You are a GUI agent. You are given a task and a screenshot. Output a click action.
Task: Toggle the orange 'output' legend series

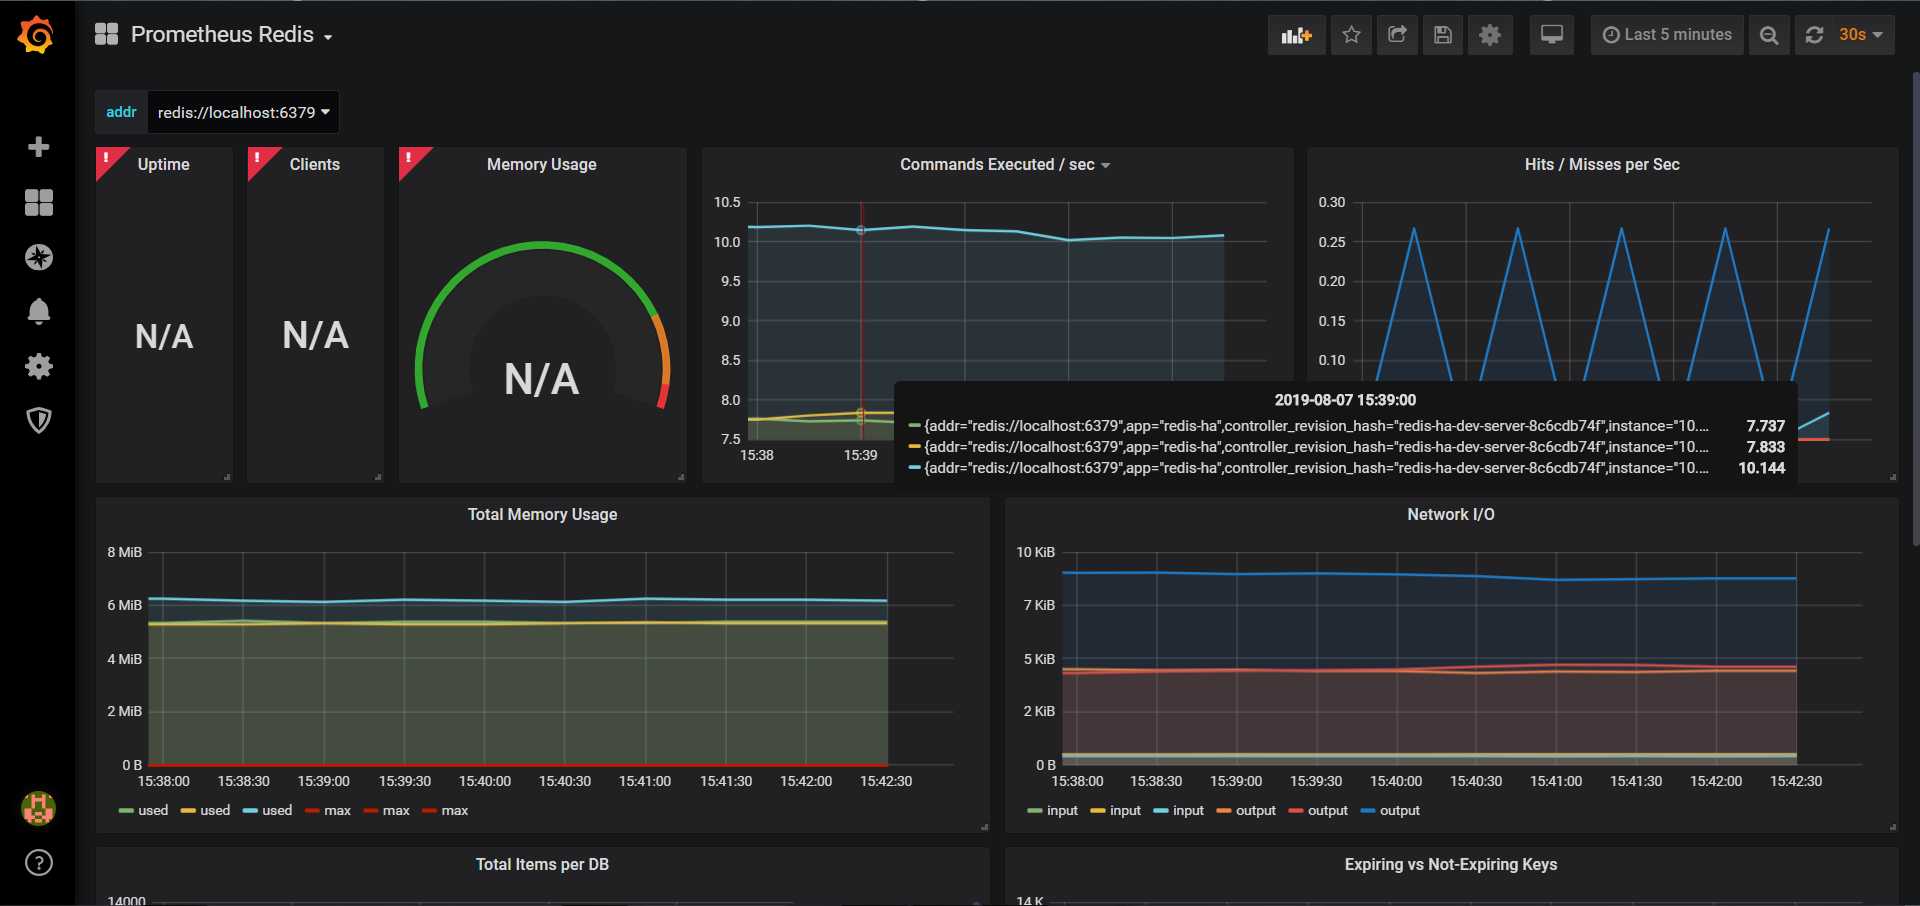point(1256,810)
